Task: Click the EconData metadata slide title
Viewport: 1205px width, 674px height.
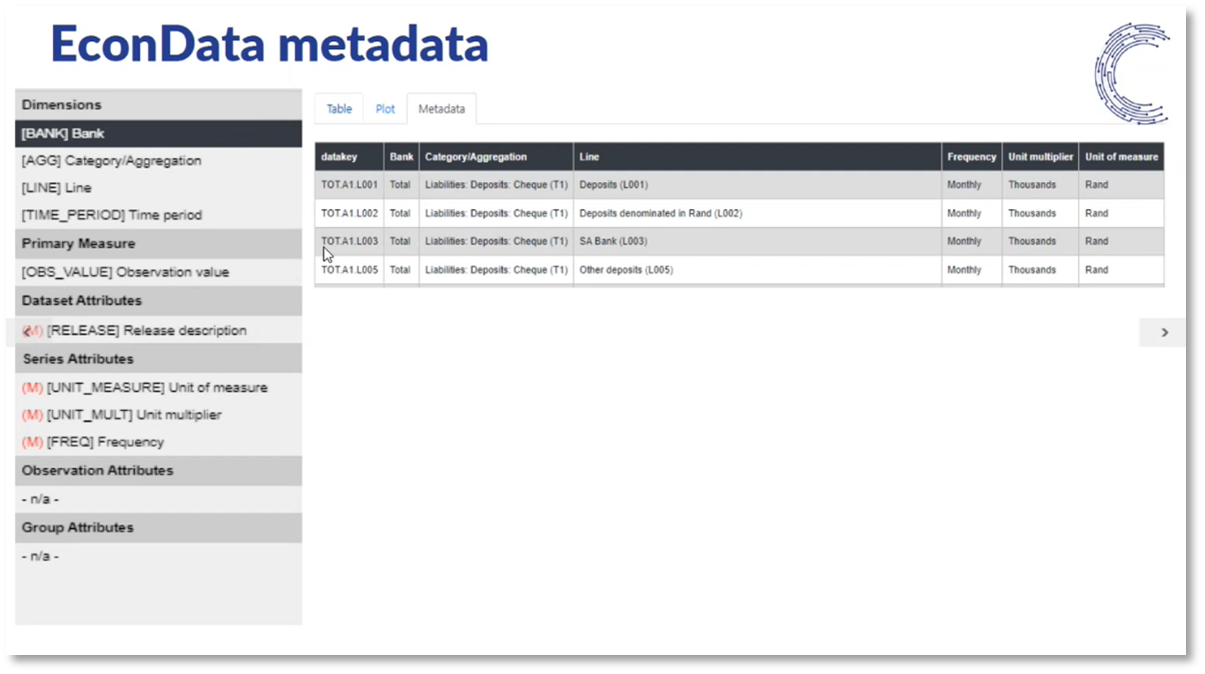Action: pos(270,44)
